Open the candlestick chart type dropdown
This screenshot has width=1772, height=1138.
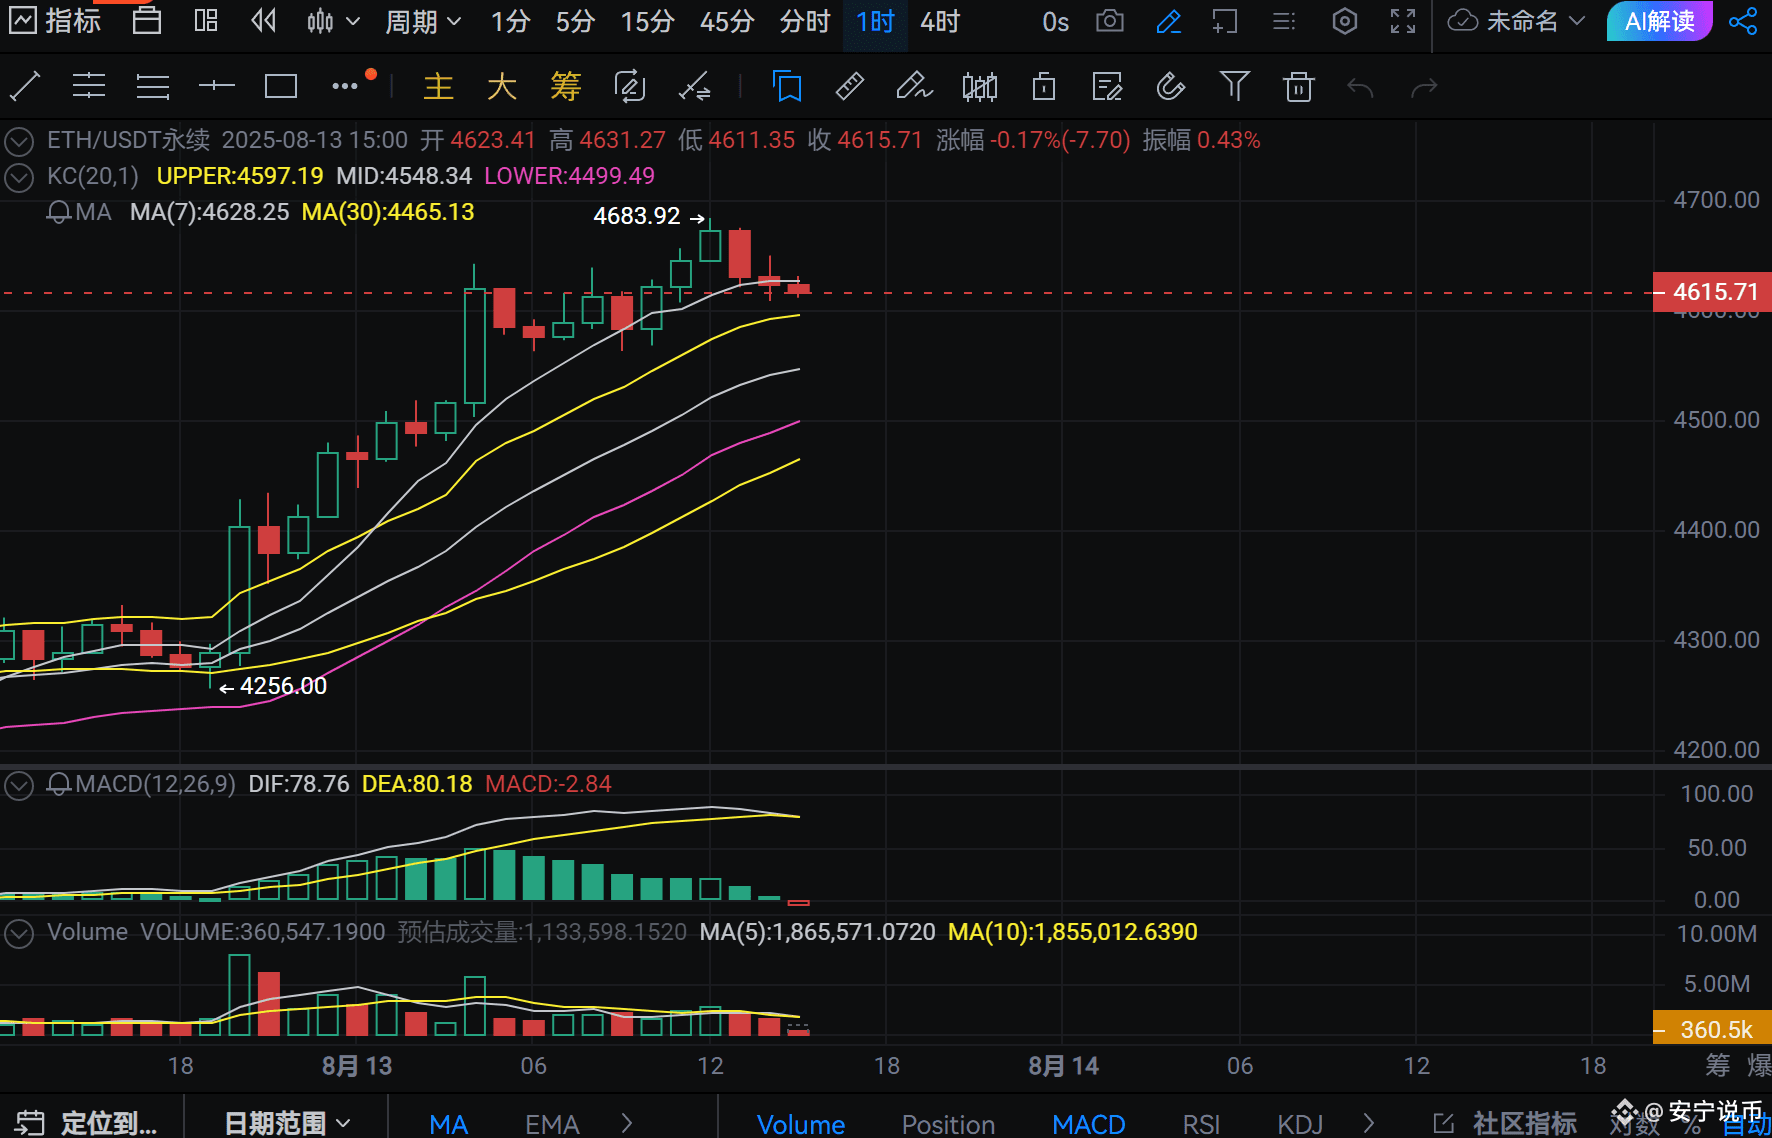click(333, 21)
